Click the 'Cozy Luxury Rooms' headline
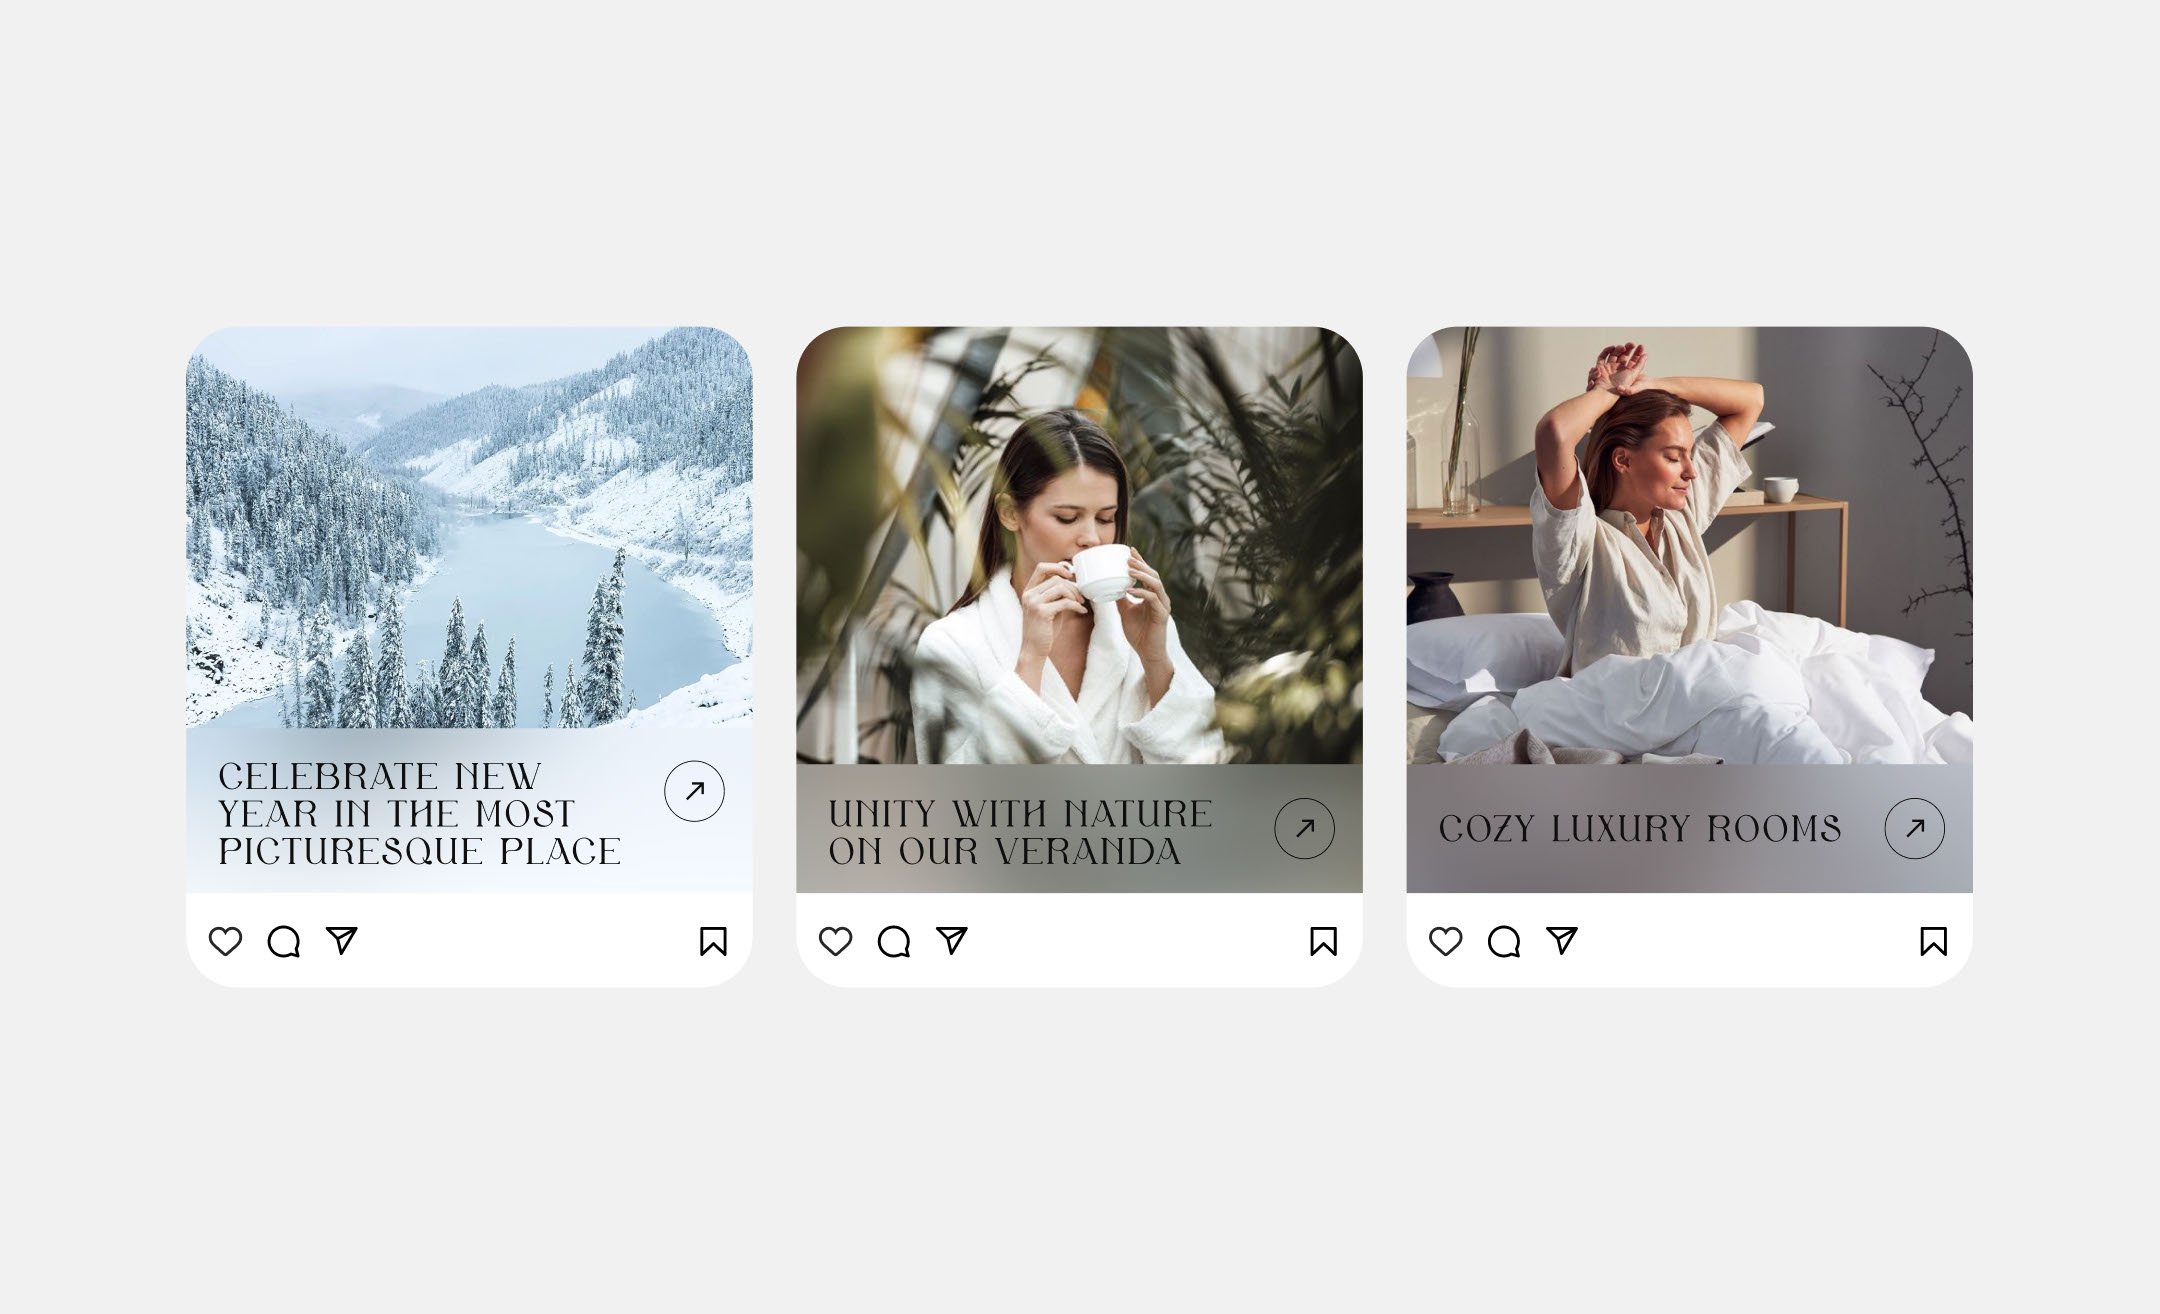This screenshot has height=1314, width=2160. click(1640, 829)
